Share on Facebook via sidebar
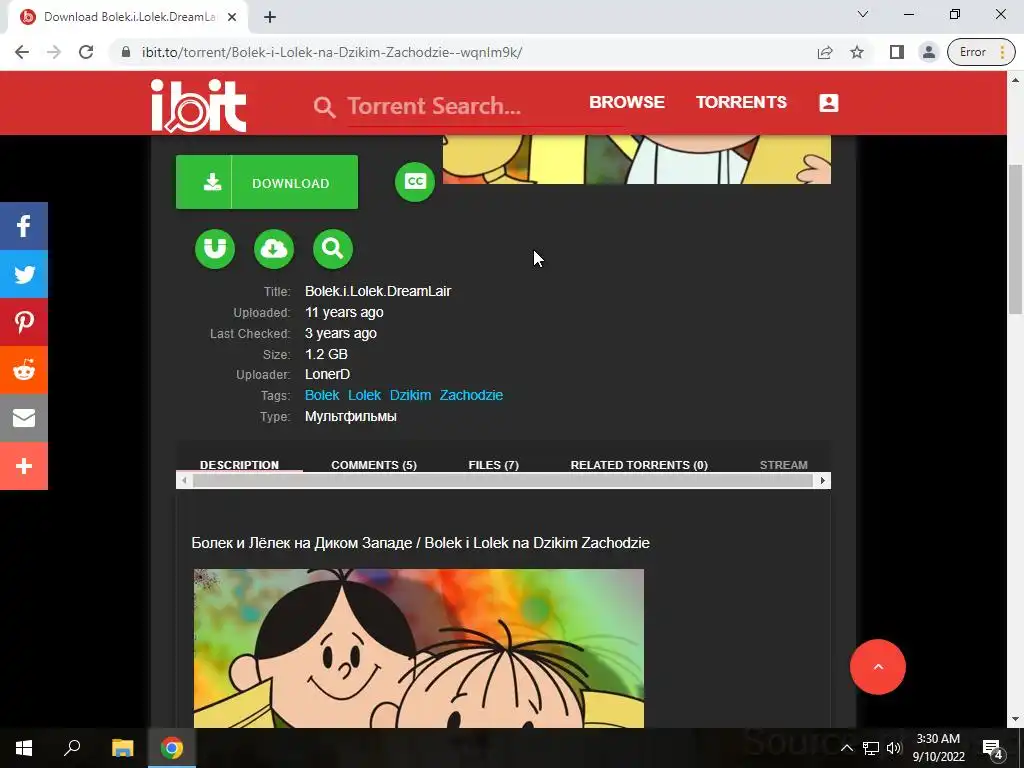This screenshot has width=1024, height=768. (24, 226)
